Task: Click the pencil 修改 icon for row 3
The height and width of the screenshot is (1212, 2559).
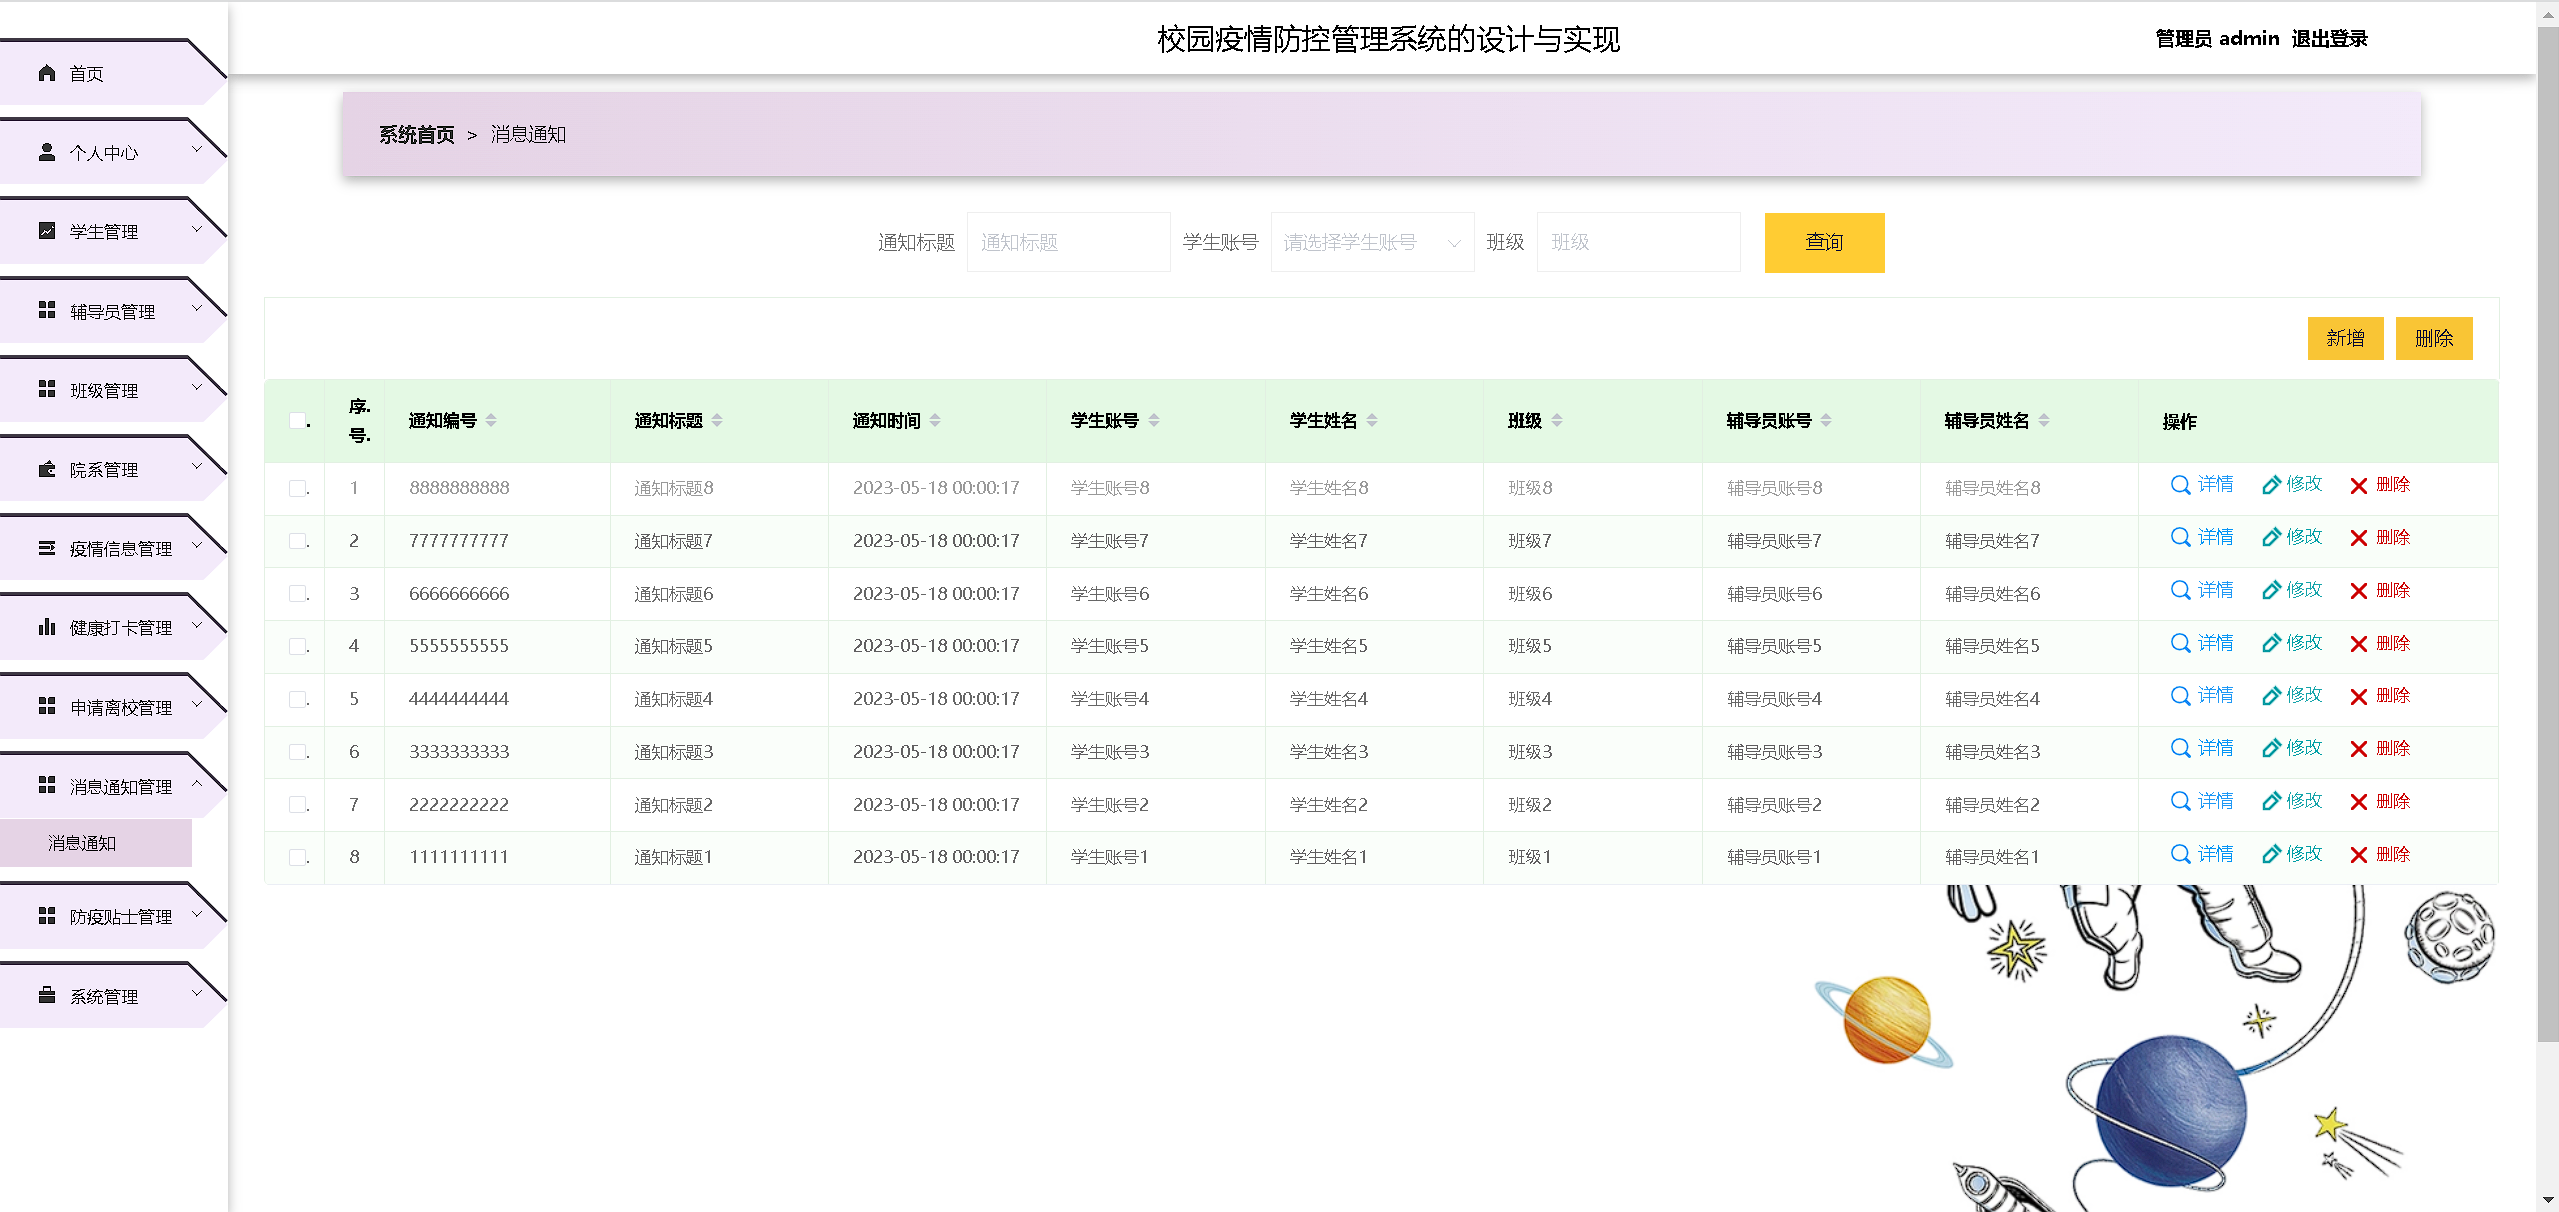Action: (x=2271, y=591)
